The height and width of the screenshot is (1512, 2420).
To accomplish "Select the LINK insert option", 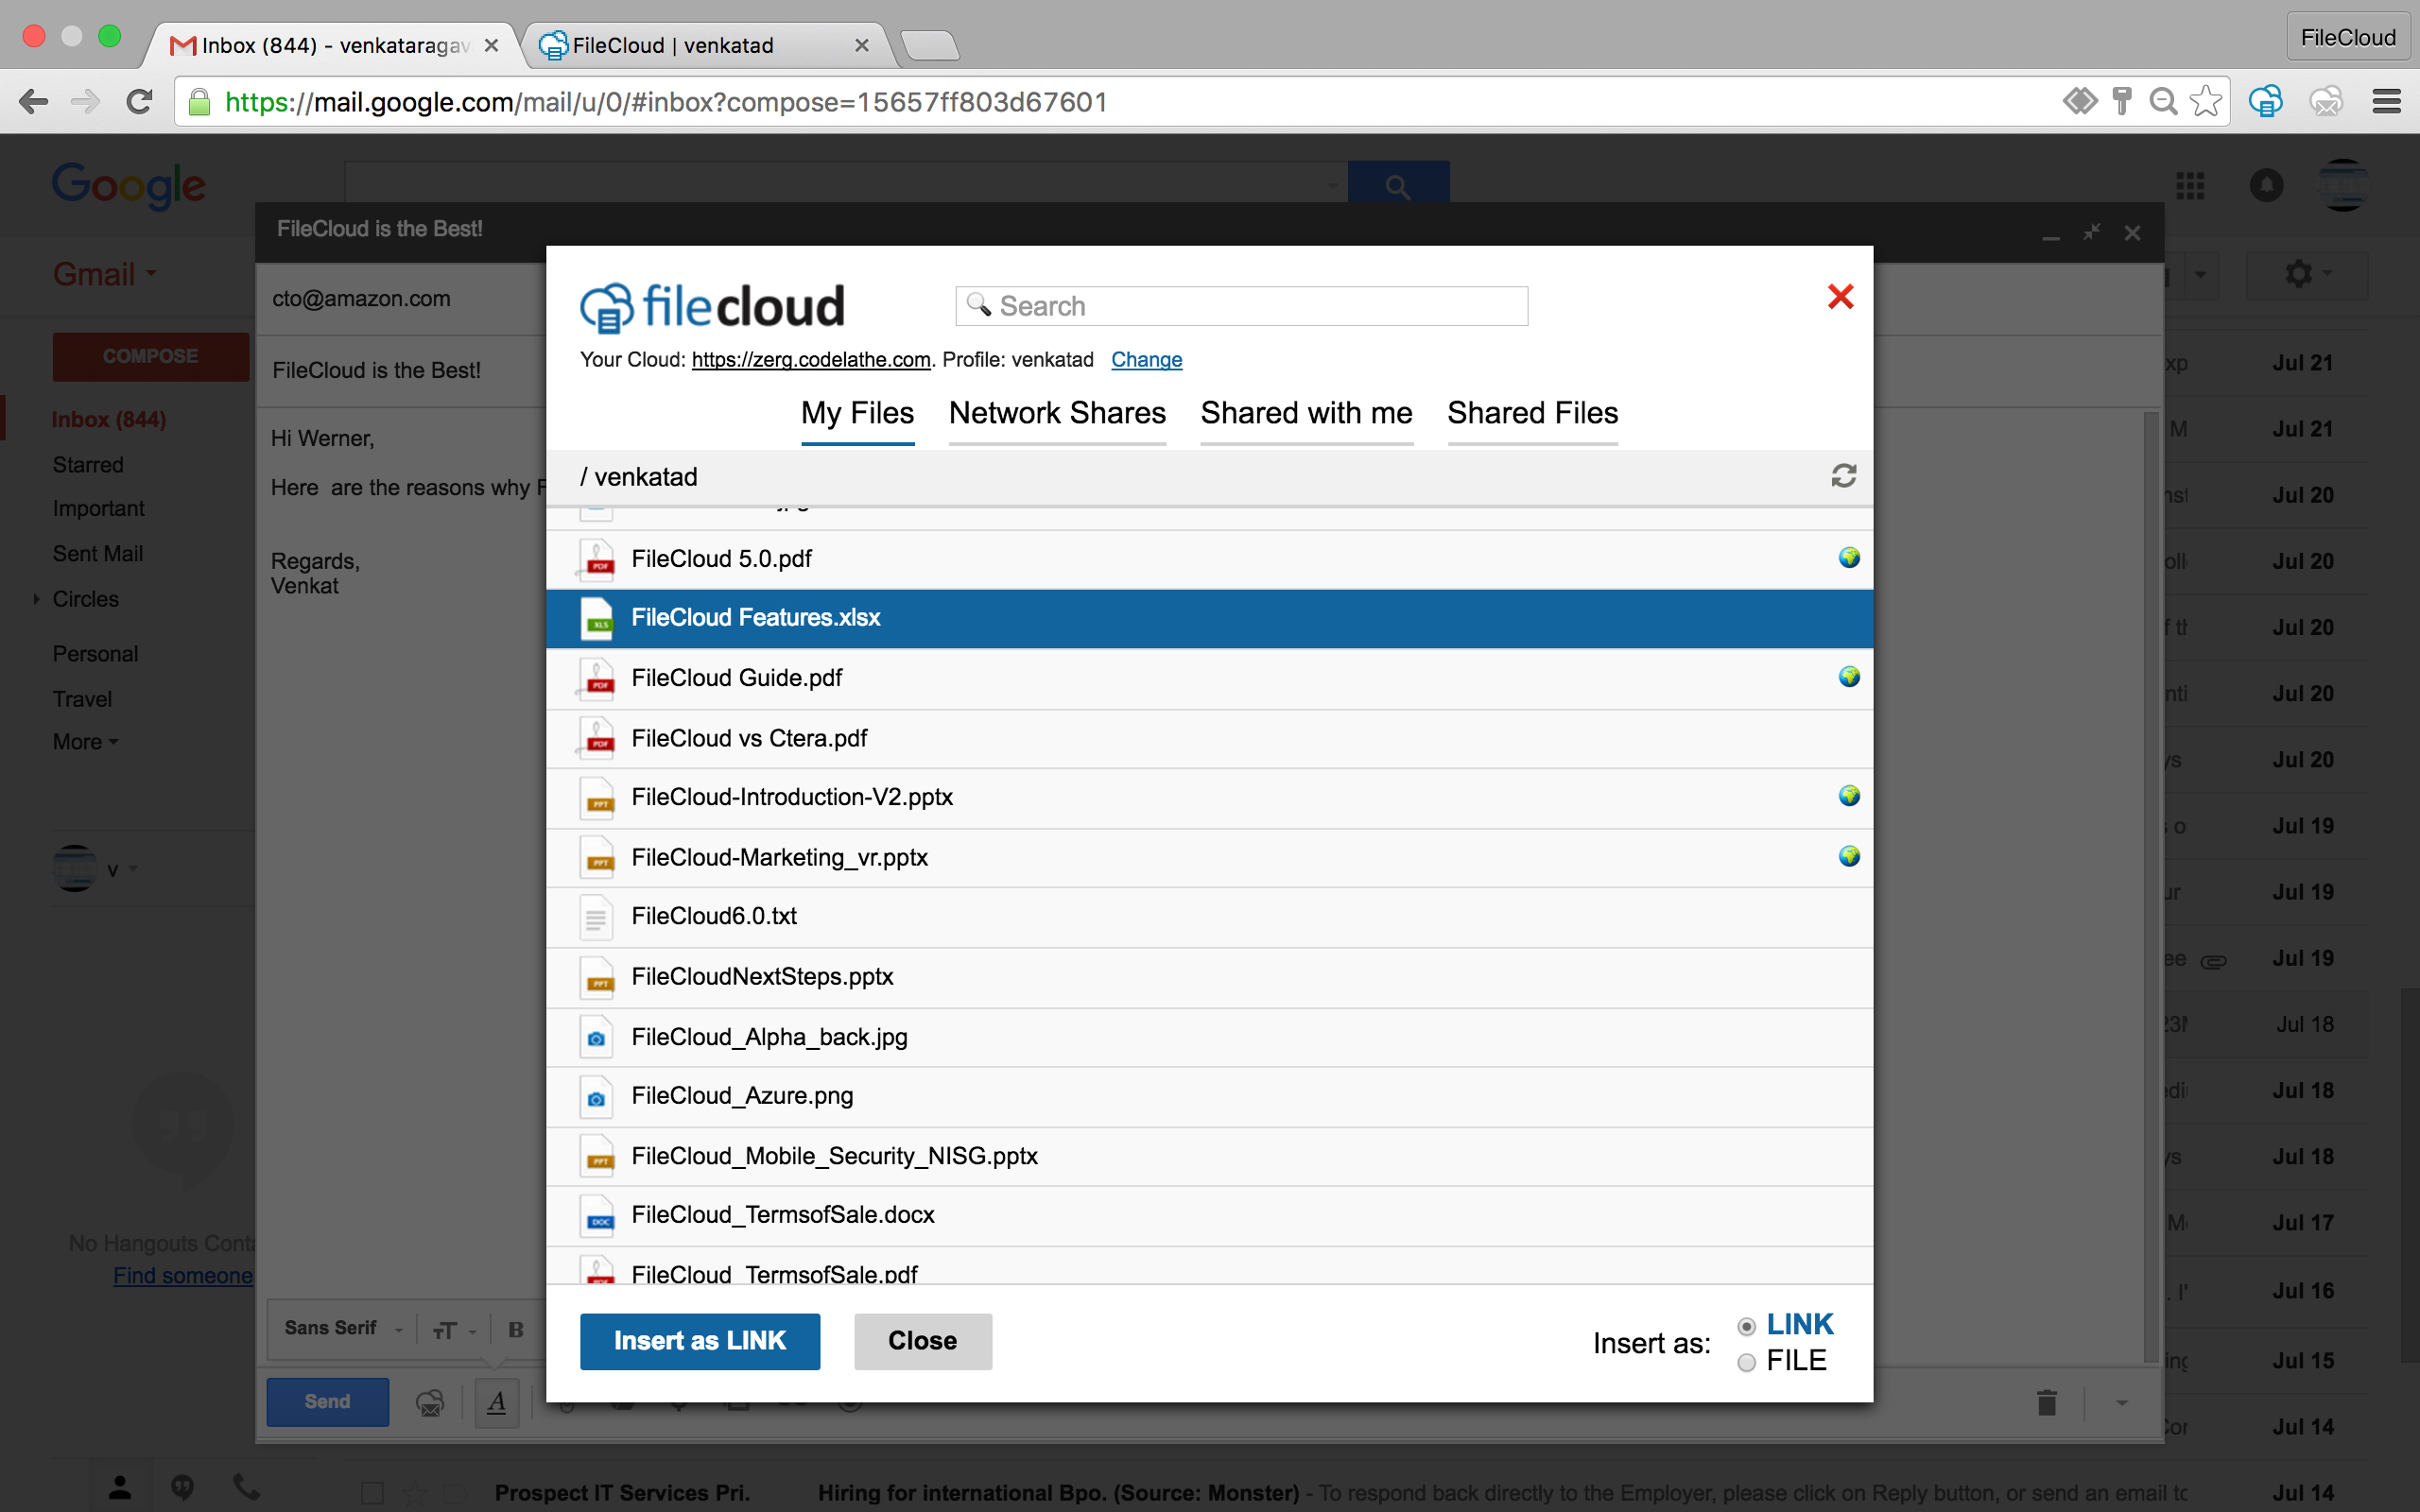I will coord(1746,1326).
